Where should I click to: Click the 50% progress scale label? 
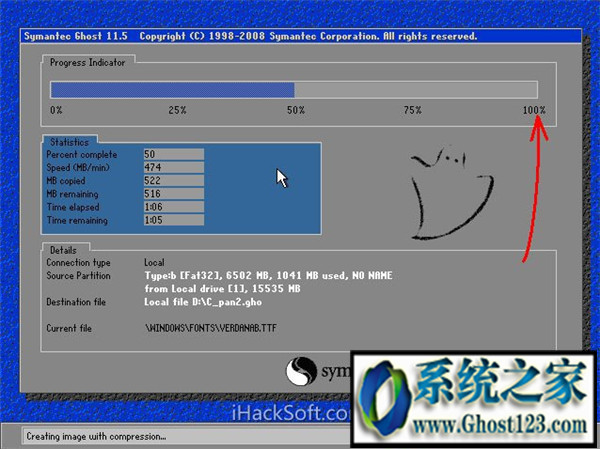click(296, 110)
